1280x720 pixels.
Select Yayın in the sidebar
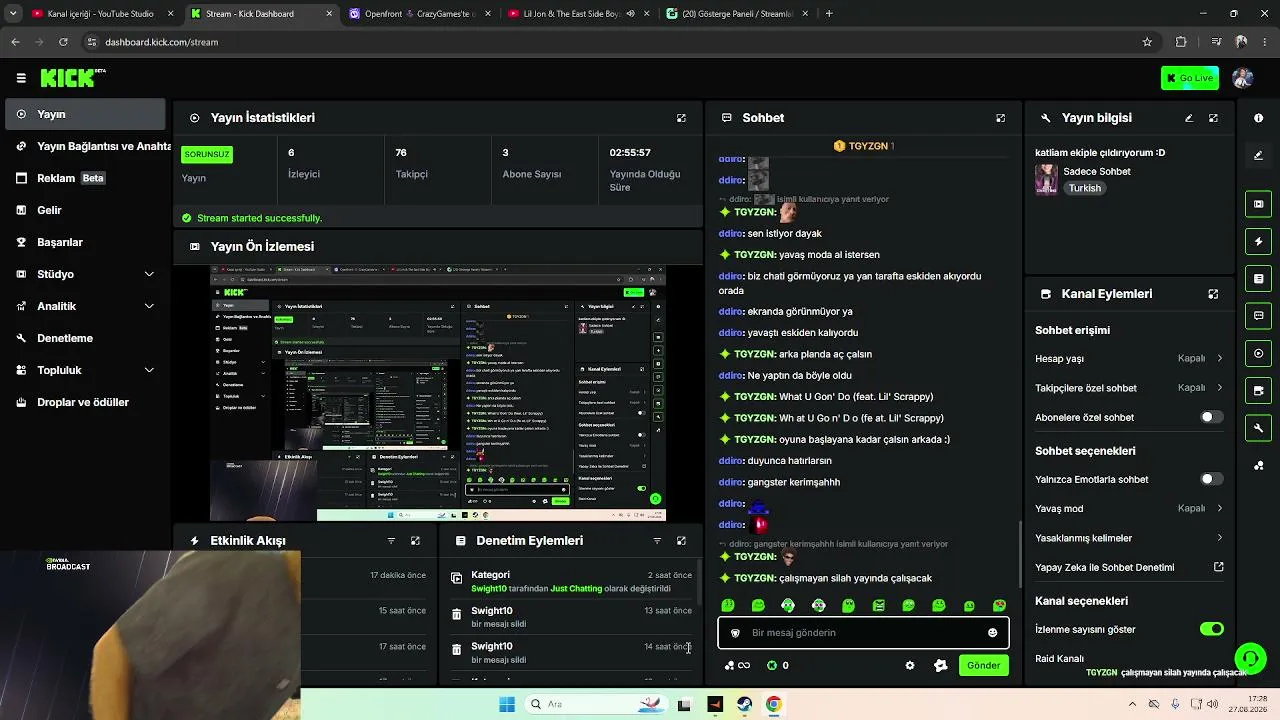[85, 114]
